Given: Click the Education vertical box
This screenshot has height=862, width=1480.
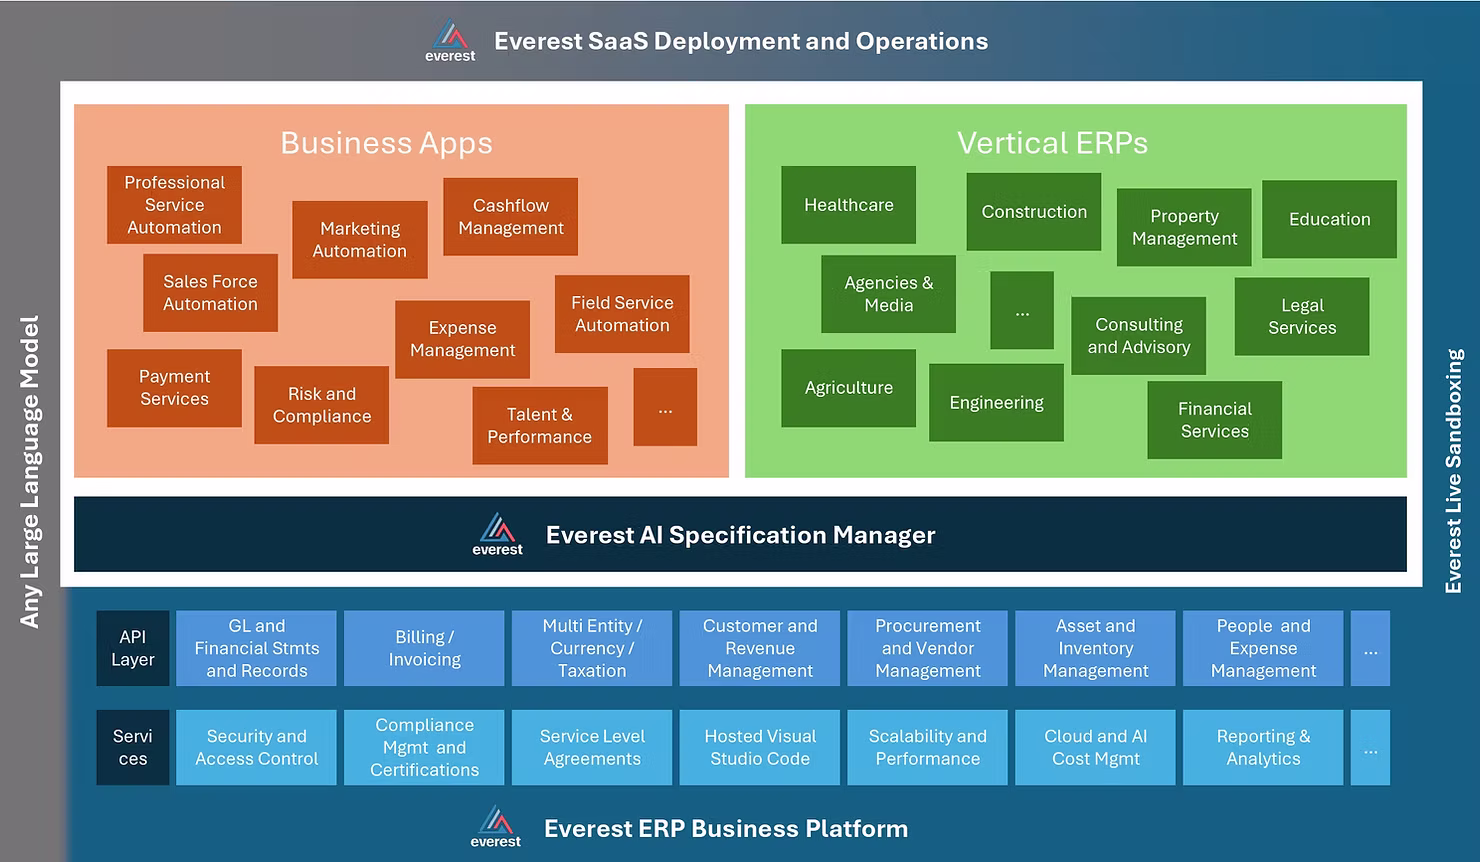Looking at the screenshot, I should coord(1330,219).
